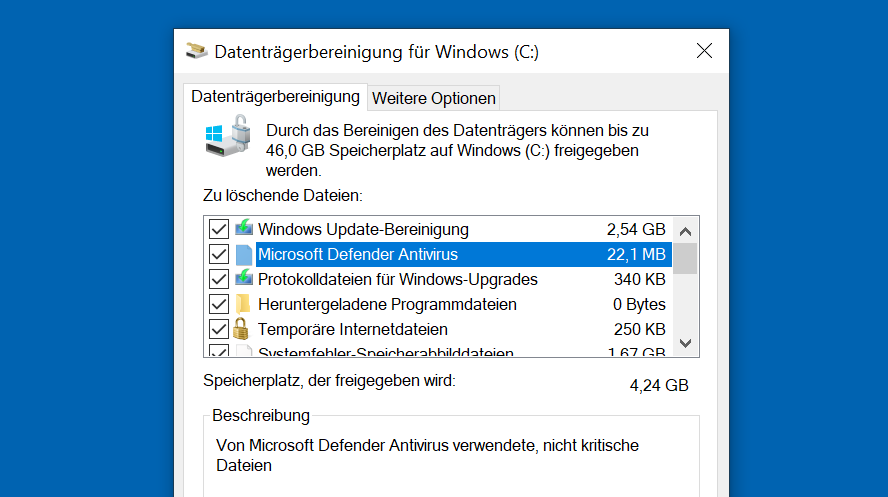Click the padlock icon for Temporäre Internetdateien
Viewport: 888px width, 497px height.
(241, 329)
